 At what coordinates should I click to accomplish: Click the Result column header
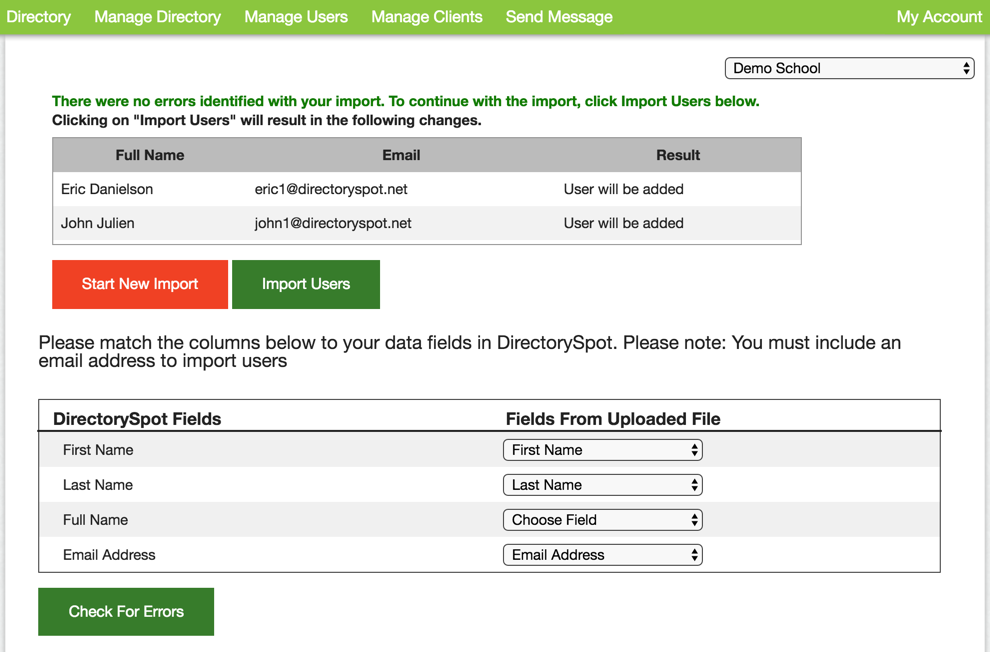pos(677,155)
